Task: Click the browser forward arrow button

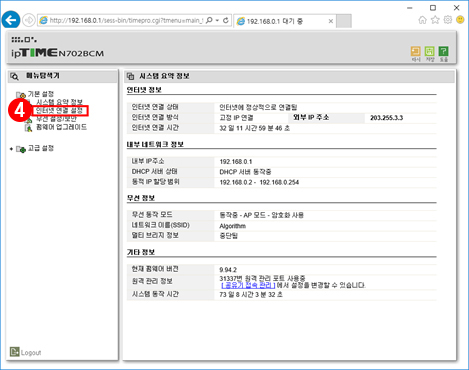Action: [29, 20]
